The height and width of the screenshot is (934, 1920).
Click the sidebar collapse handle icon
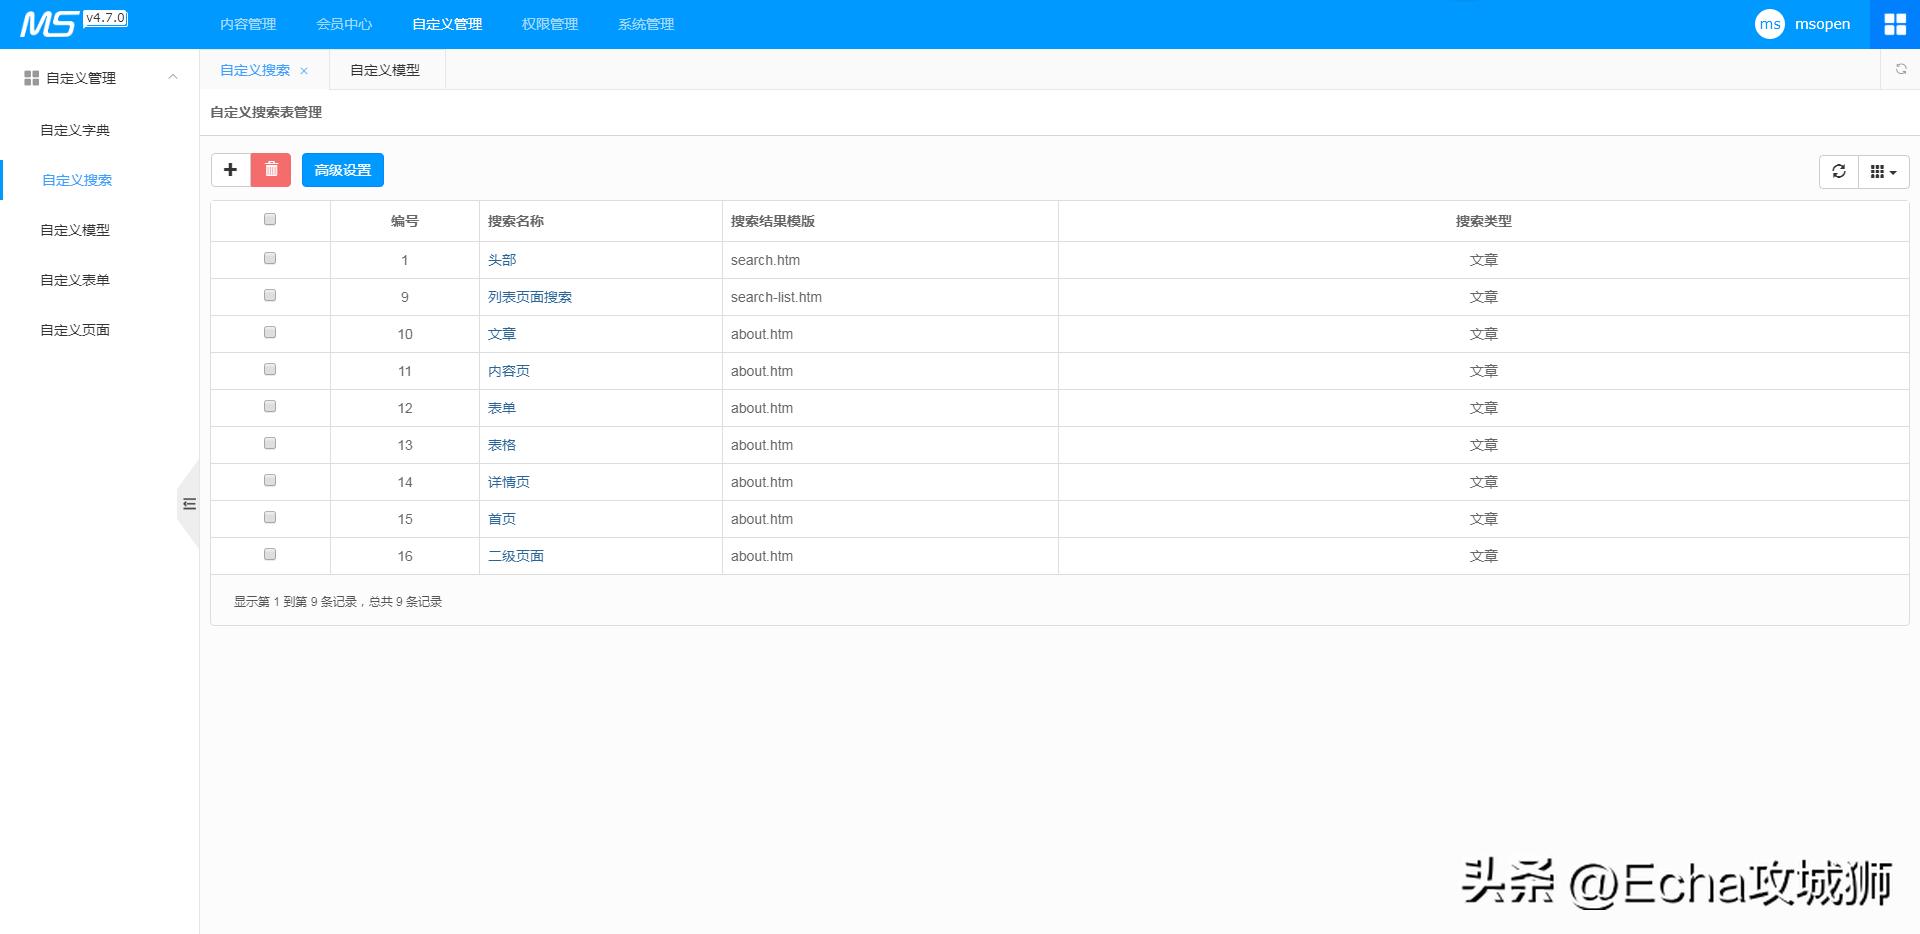[x=189, y=504]
